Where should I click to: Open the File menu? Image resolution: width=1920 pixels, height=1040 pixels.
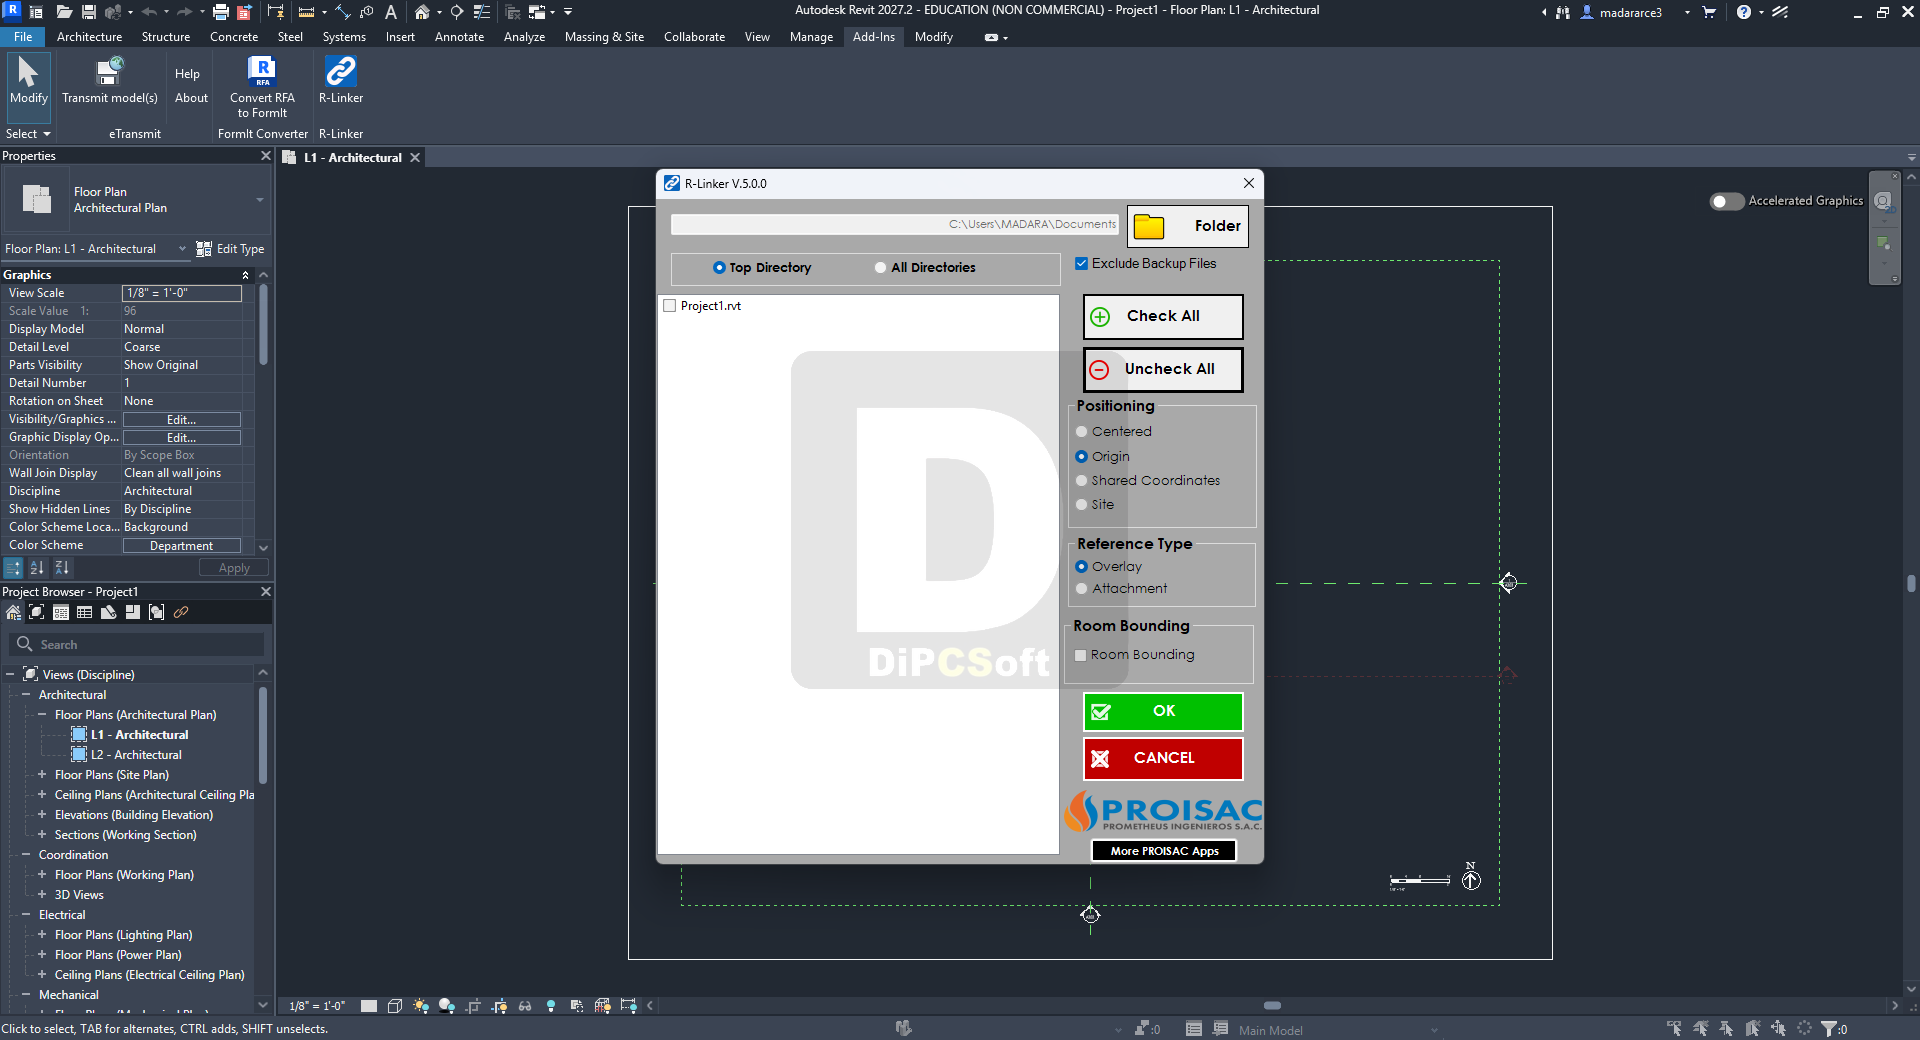pyautogui.click(x=23, y=37)
